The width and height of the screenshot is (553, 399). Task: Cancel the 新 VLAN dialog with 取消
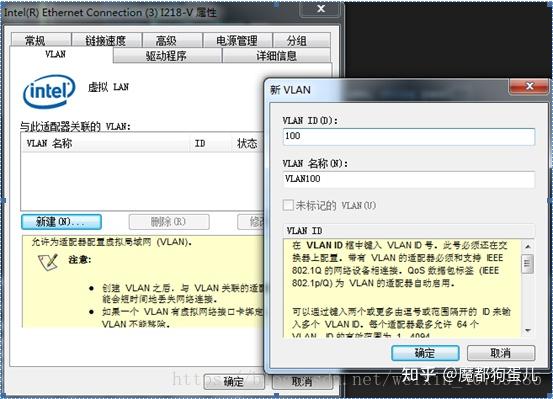click(x=501, y=353)
